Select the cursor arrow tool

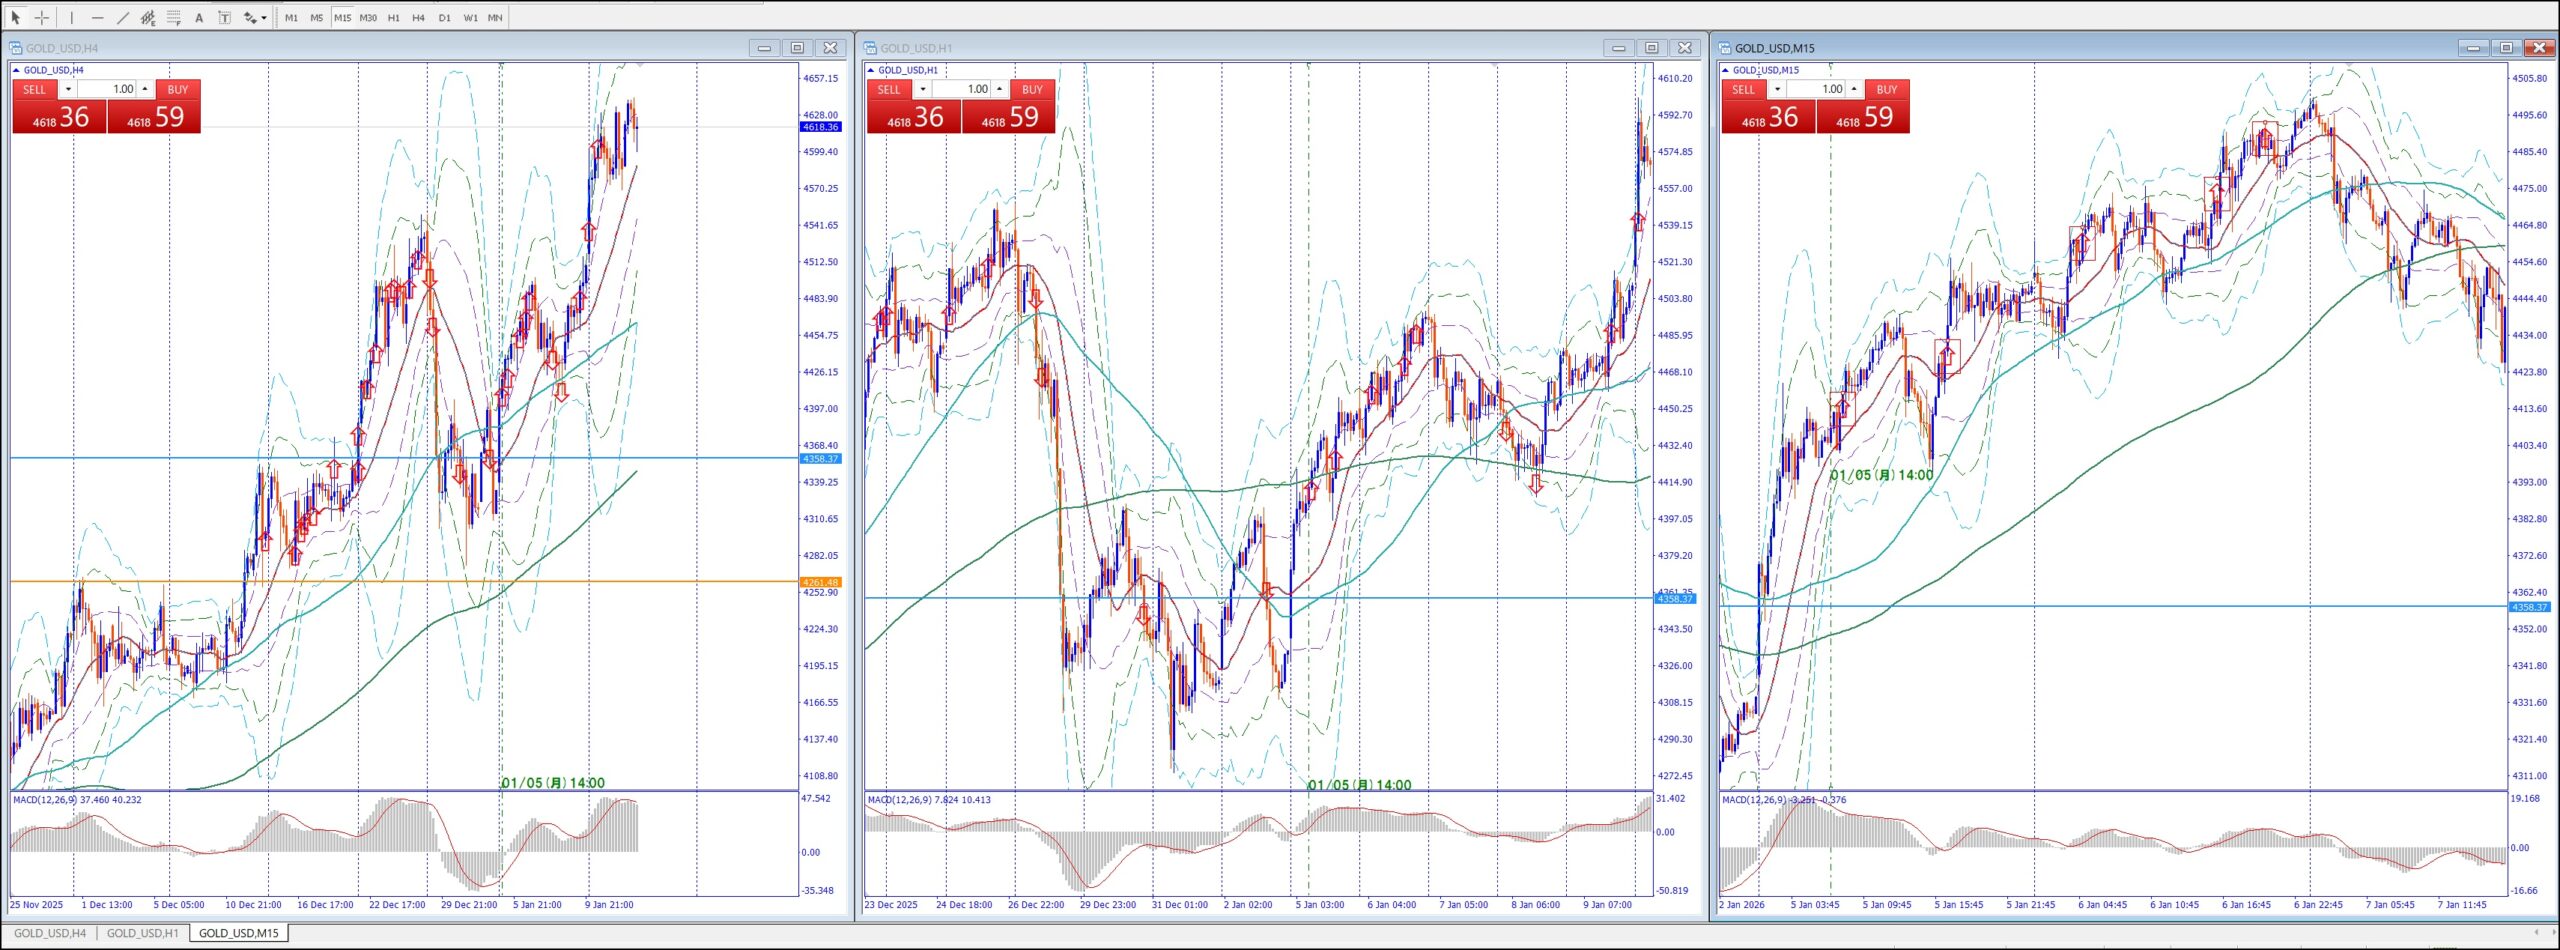16,17
